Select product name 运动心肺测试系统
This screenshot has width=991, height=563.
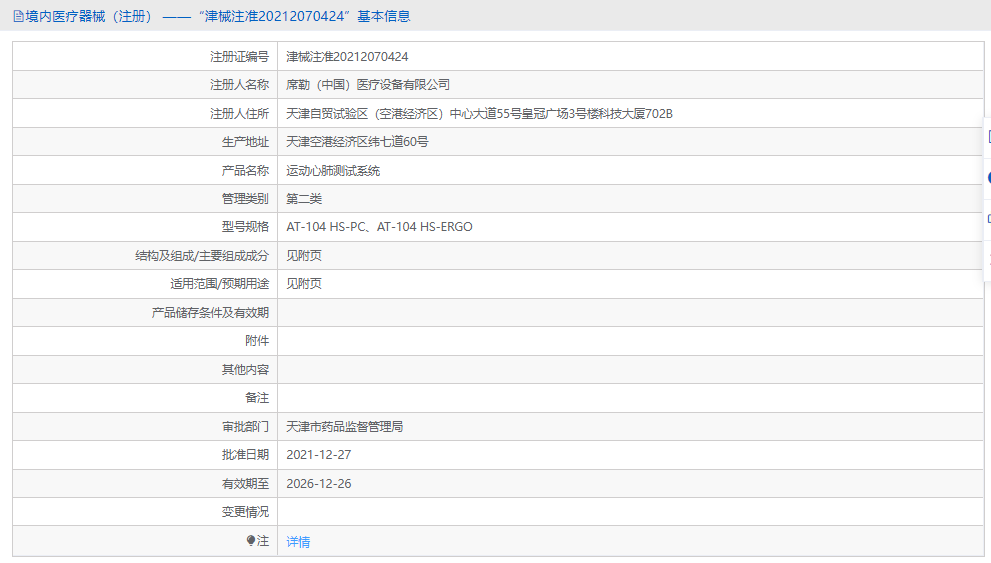tap(333, 171)
